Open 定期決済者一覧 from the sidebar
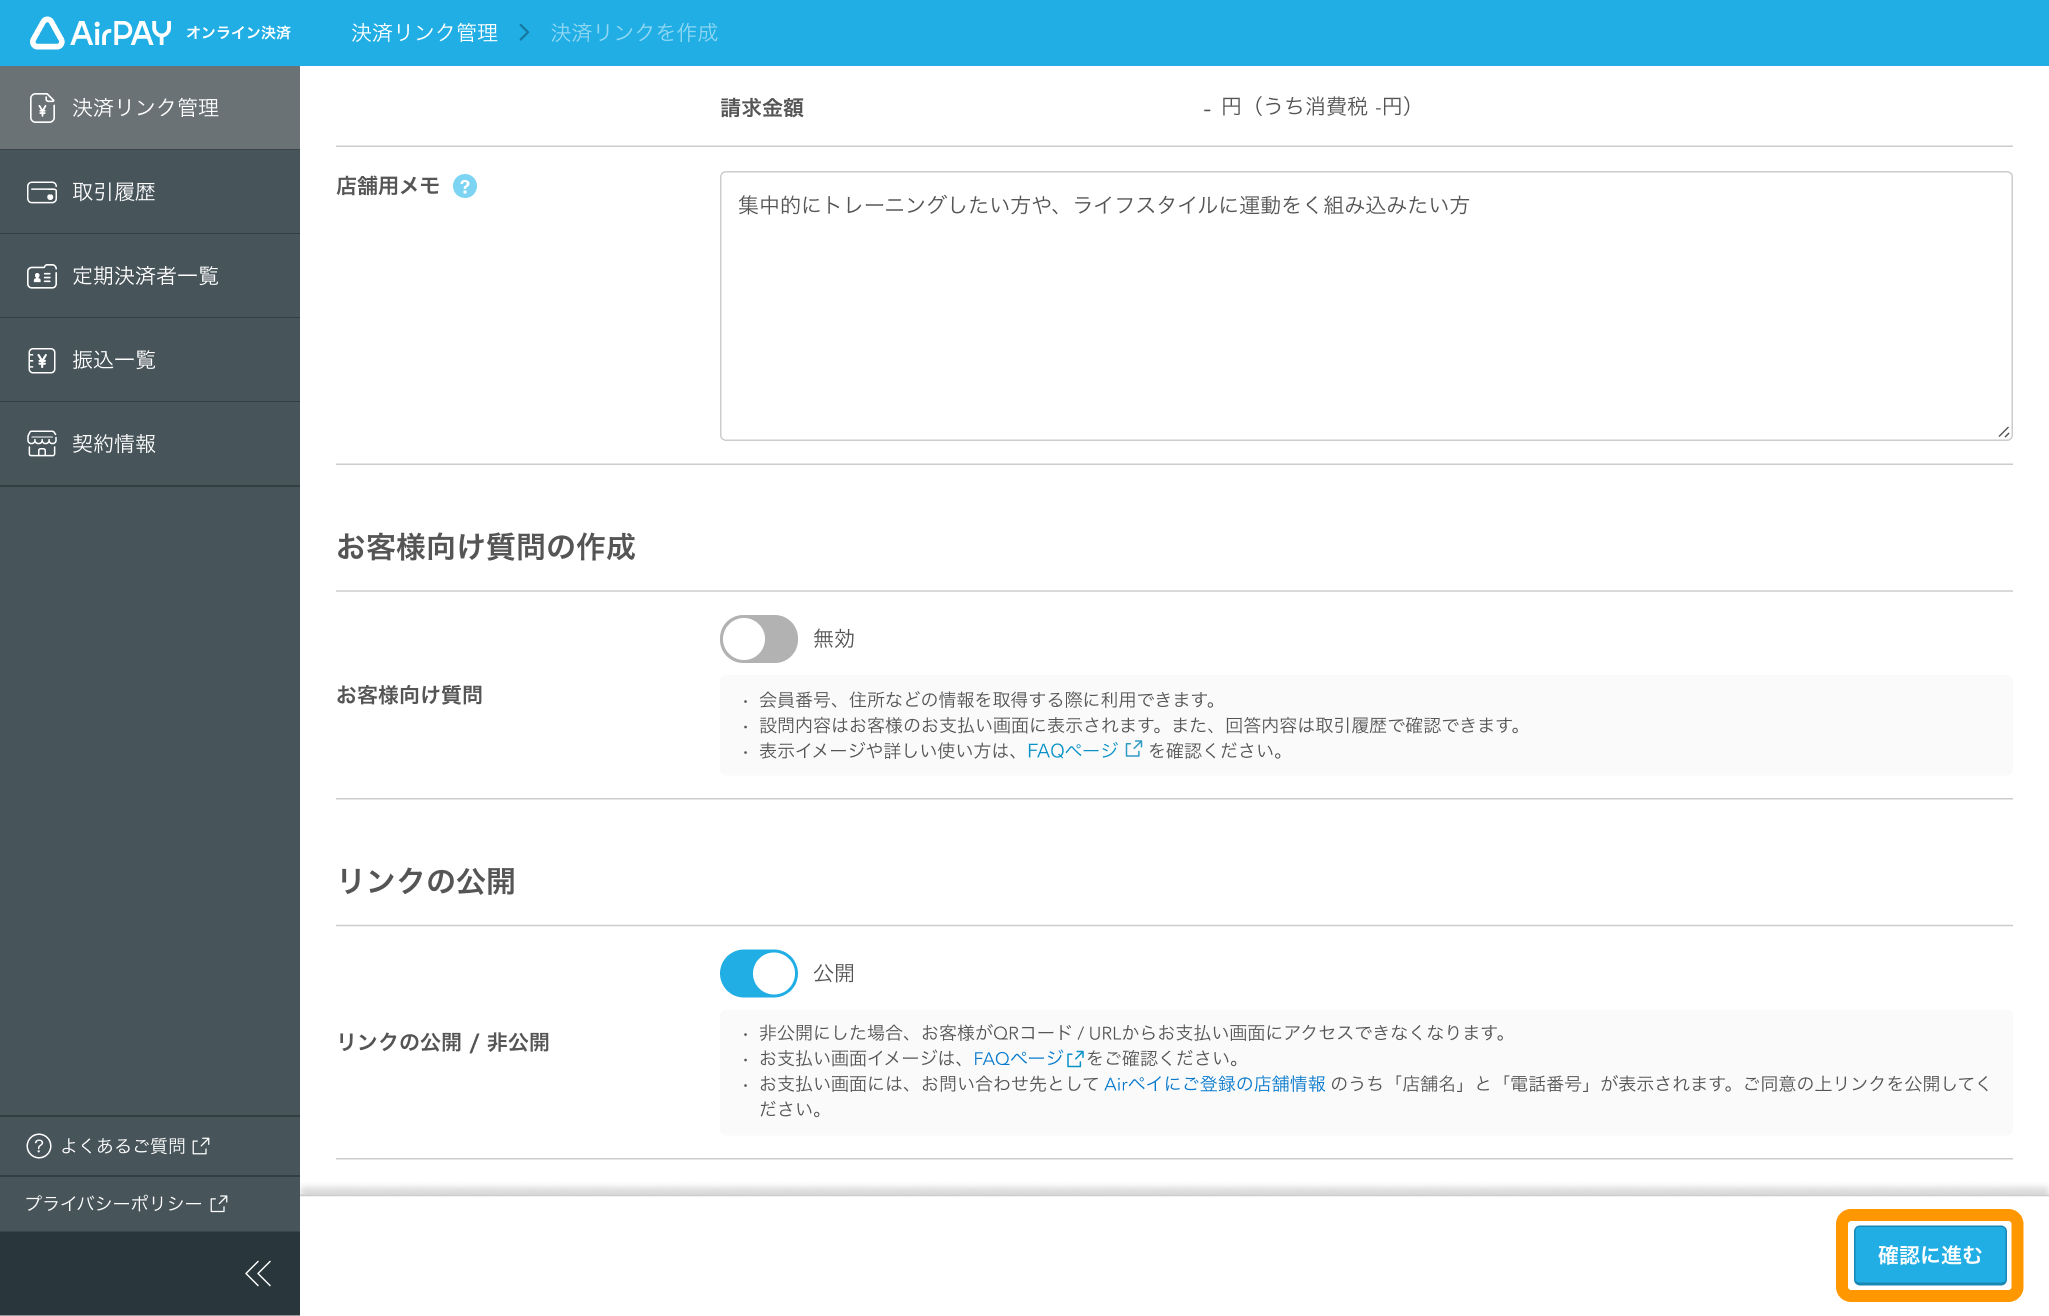The width and height of the screenshot is (2049, 1316). (x=41, y=276)
